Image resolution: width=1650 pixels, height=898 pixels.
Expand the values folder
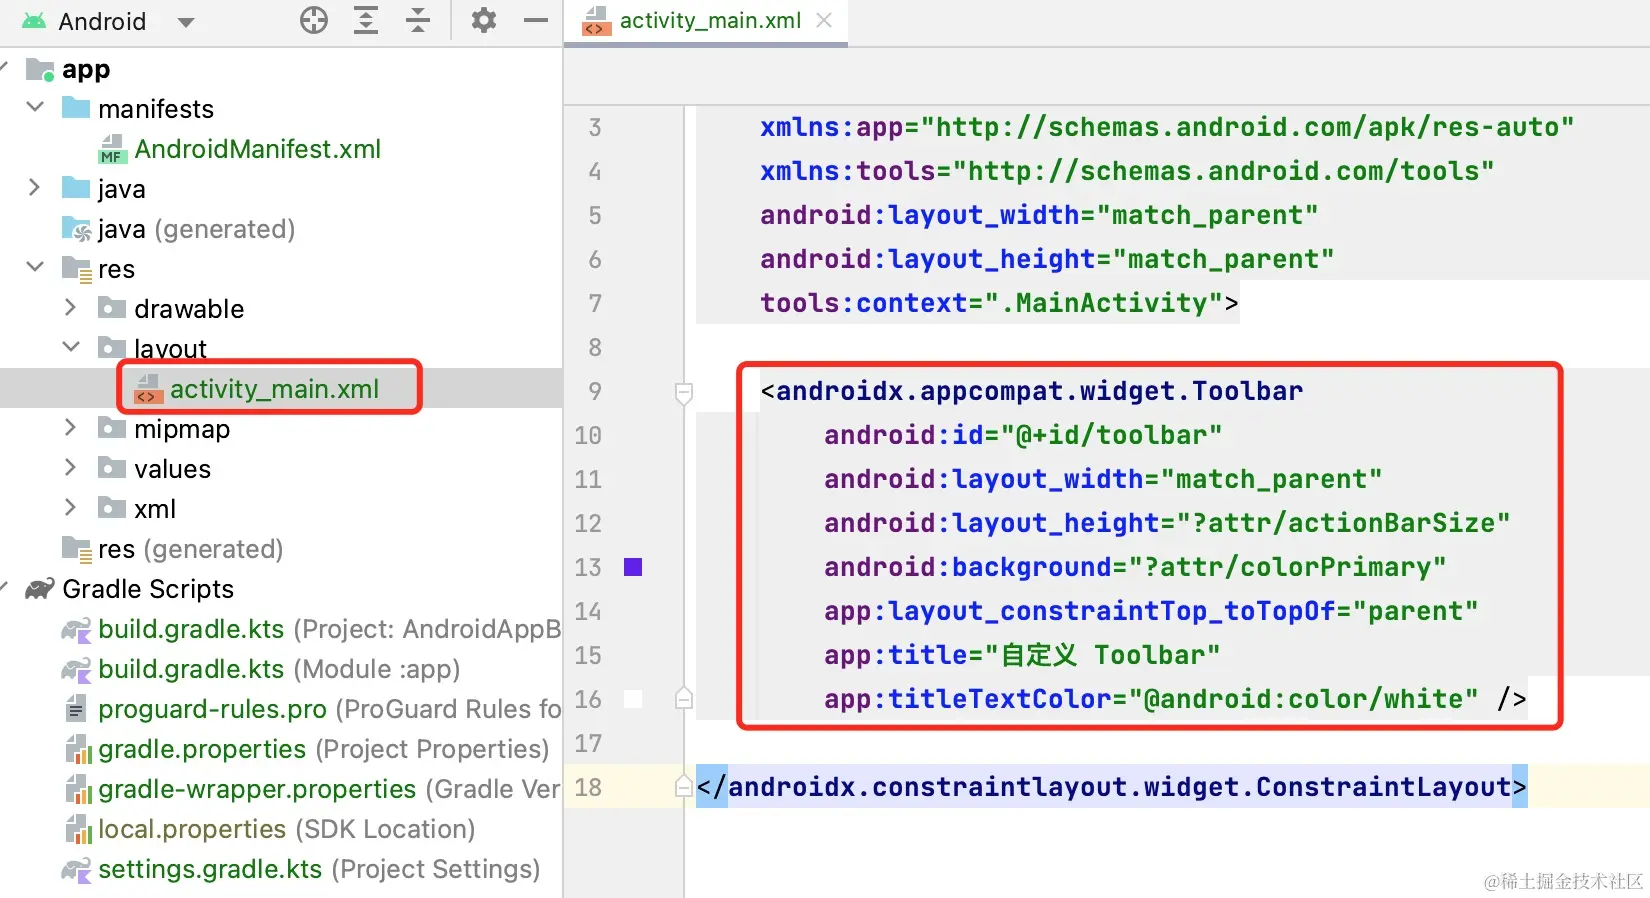(70, 468)
